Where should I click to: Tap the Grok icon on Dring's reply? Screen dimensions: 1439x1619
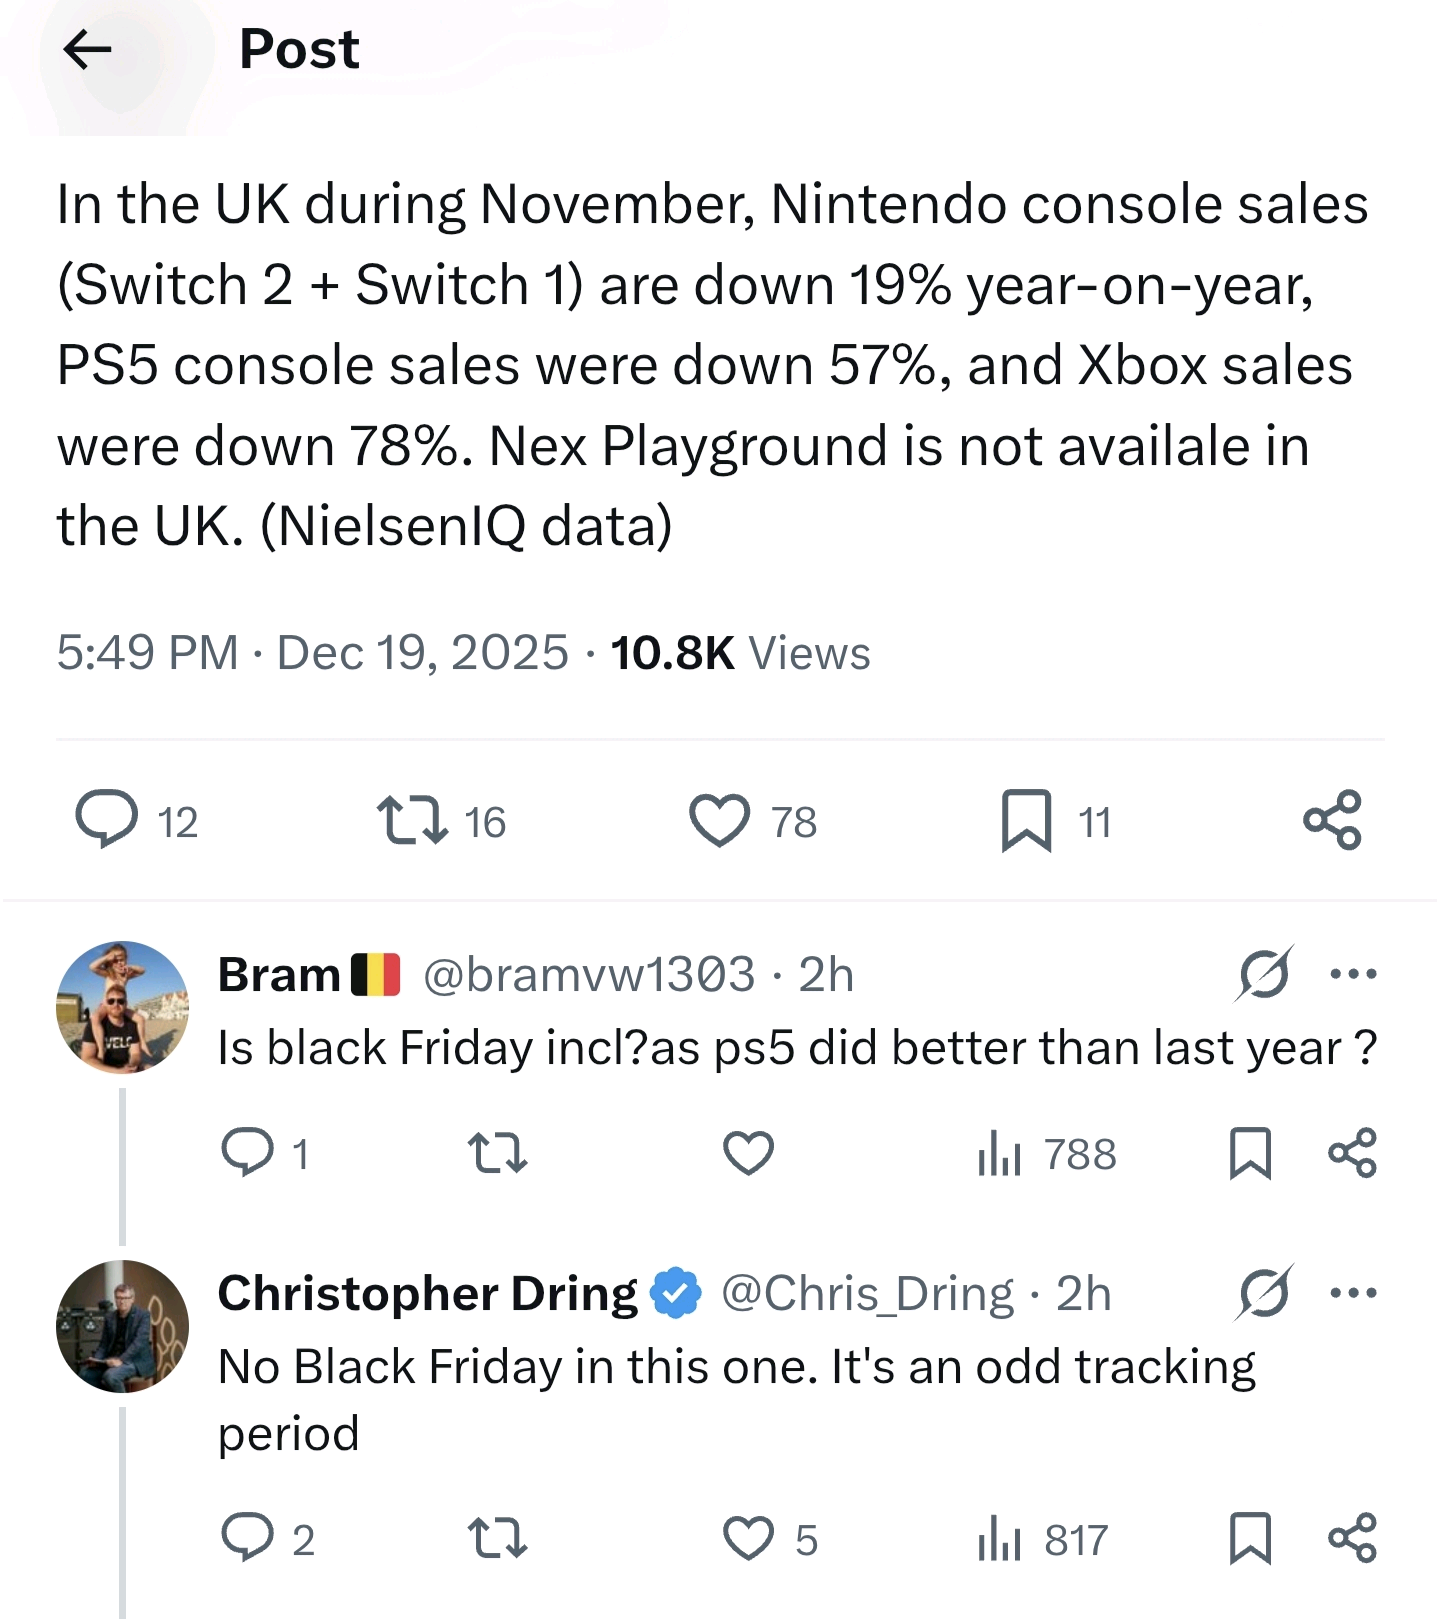tap(1264, 1292)
